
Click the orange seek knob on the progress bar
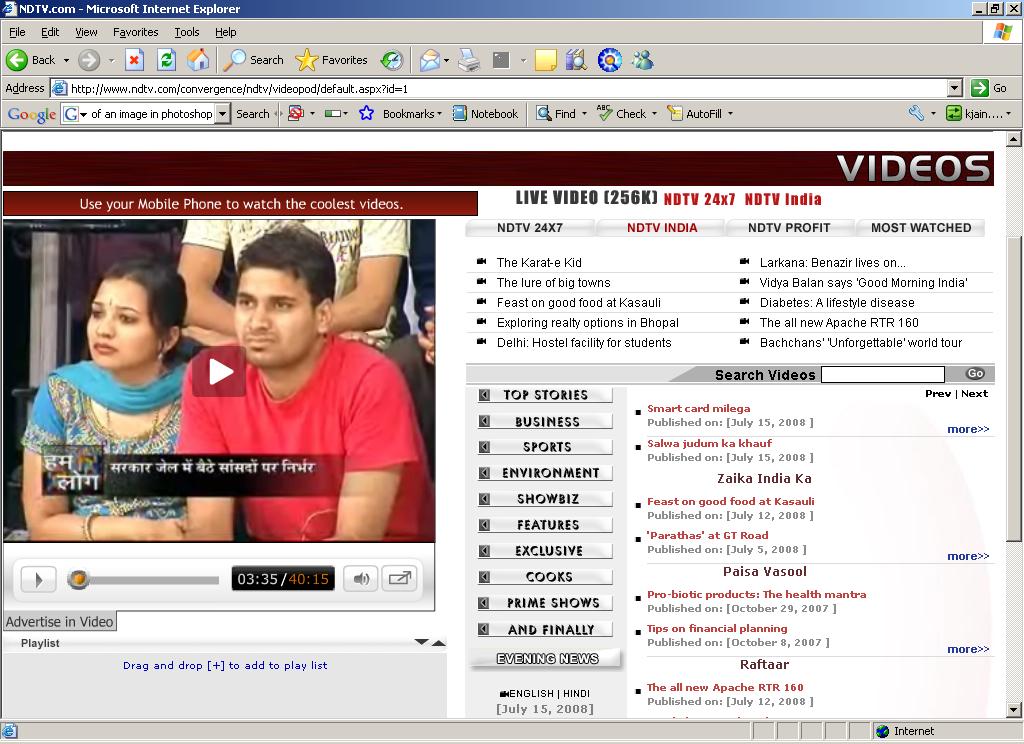pos(78,579)
